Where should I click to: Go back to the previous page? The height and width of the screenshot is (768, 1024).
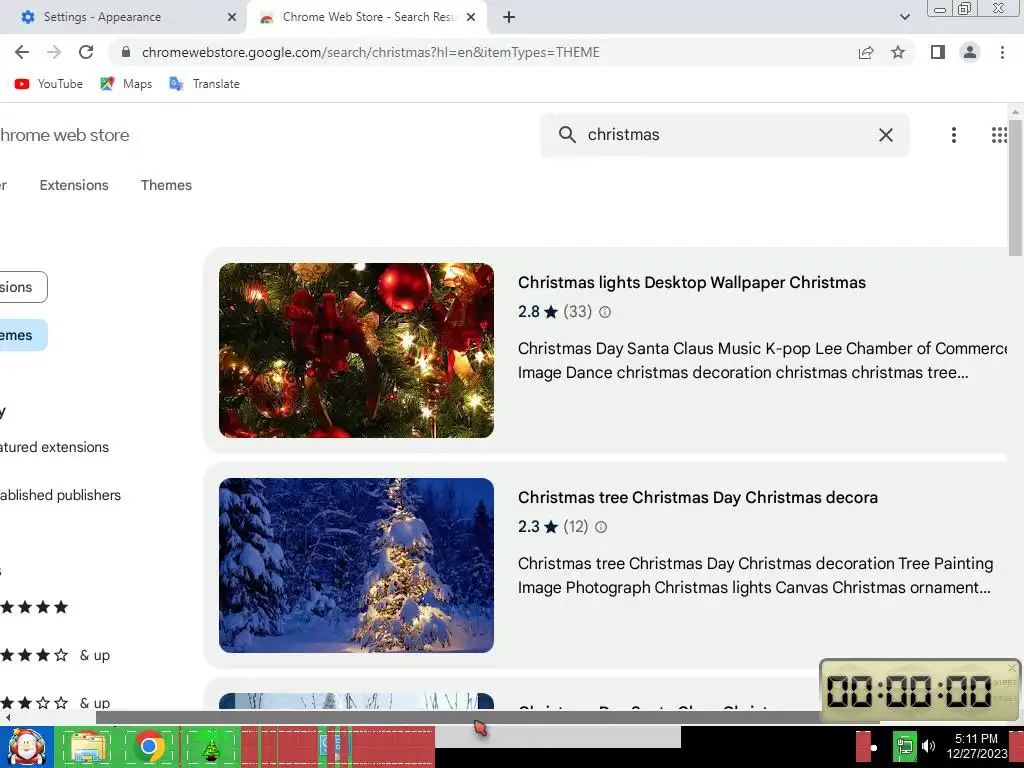(22, 52)
